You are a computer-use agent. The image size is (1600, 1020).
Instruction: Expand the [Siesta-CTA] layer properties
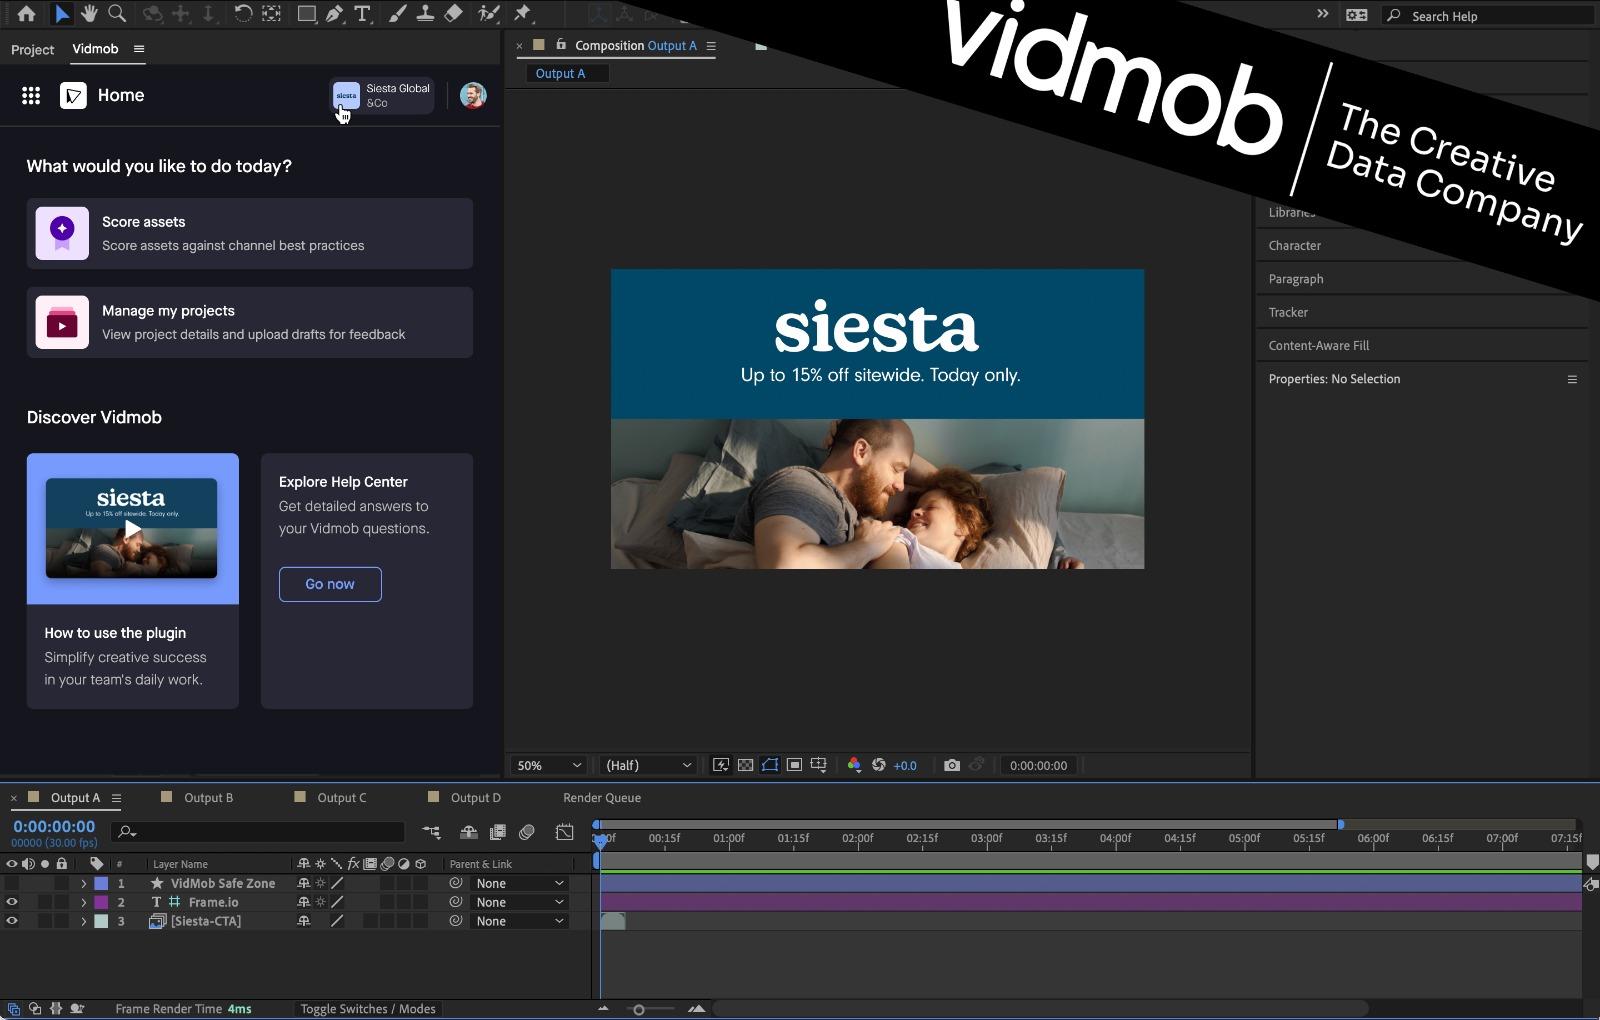pos(84,921)
